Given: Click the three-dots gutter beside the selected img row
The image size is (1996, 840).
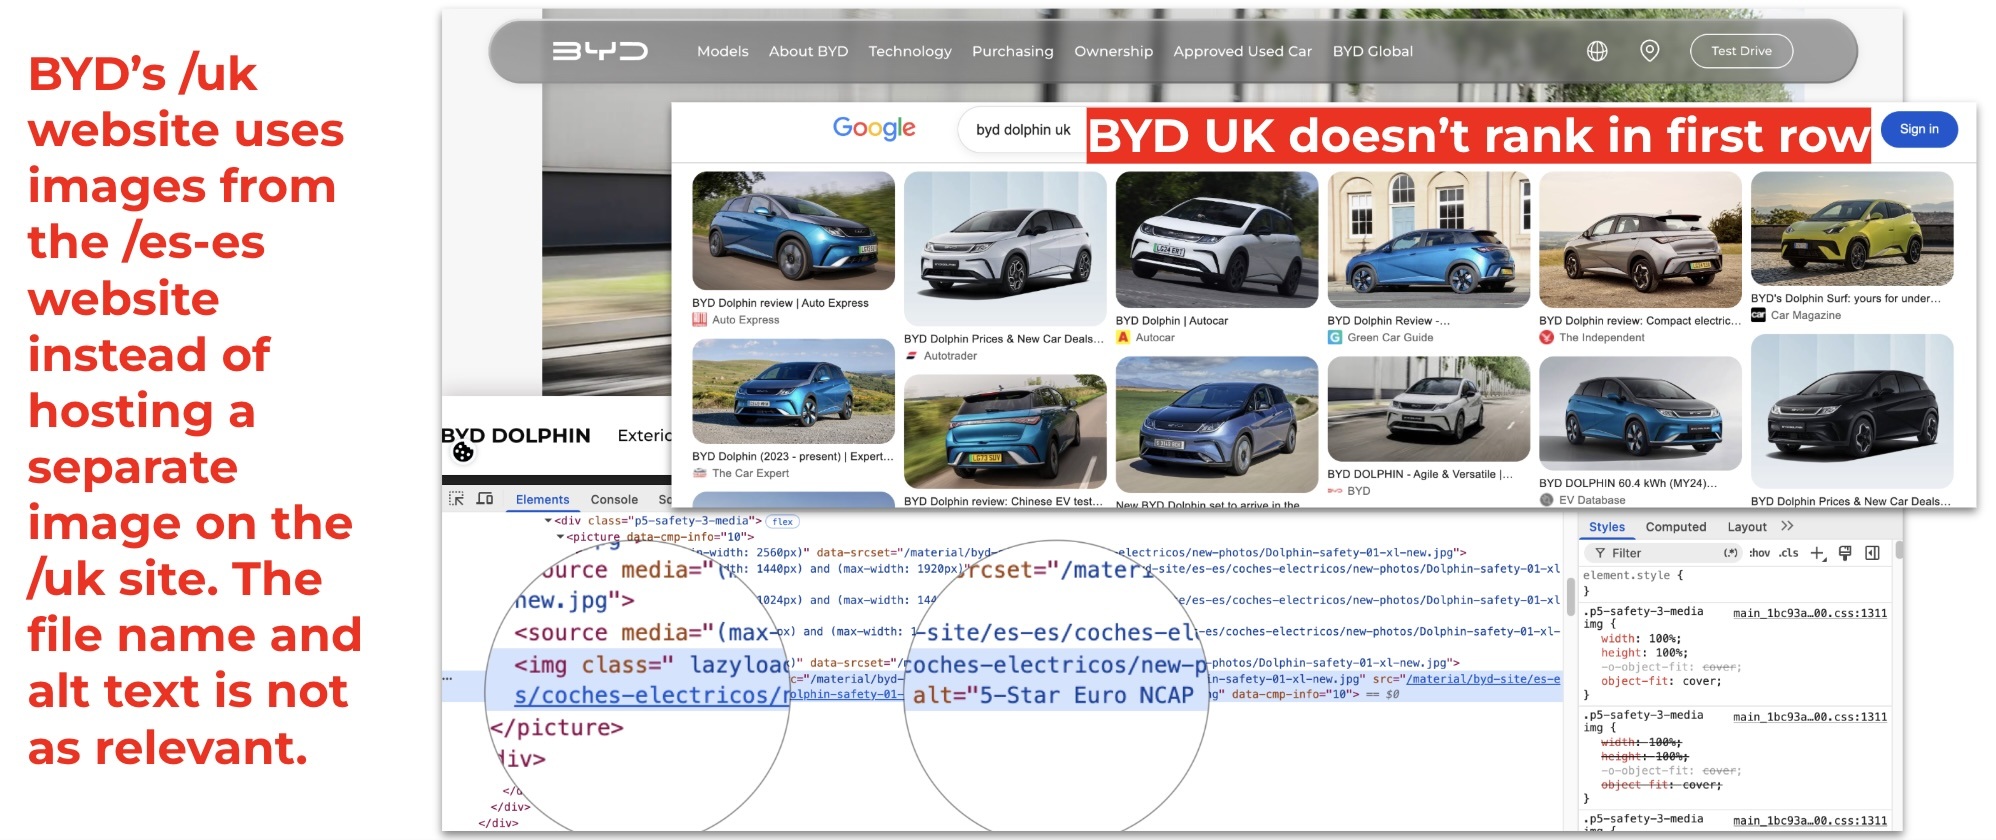Looking at the screenshot, I should click(x=448, y=679).
